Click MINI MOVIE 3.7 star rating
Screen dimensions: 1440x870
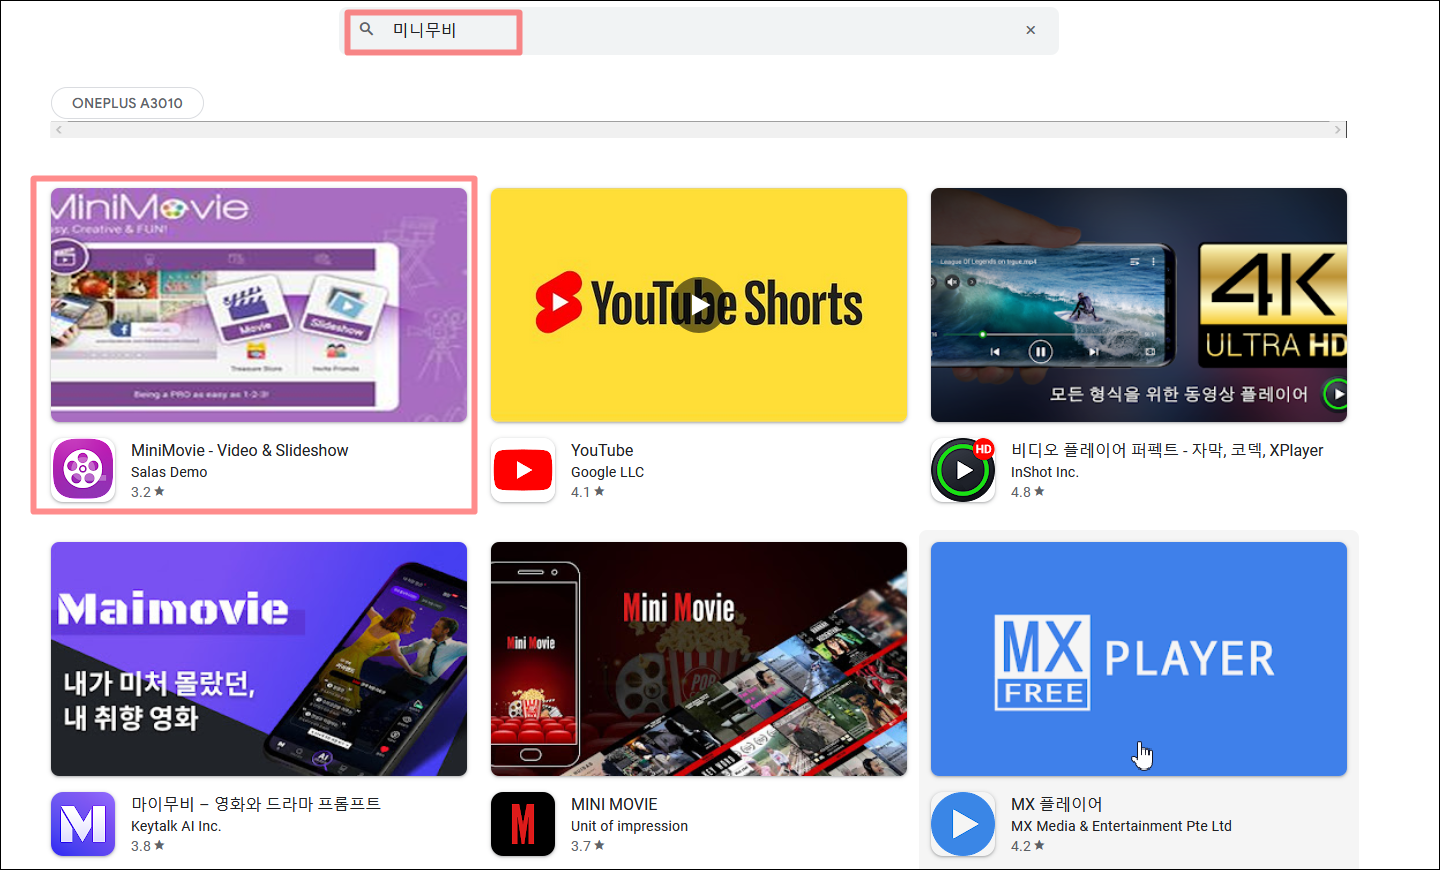pyautogui.click(x=588, y=846)
